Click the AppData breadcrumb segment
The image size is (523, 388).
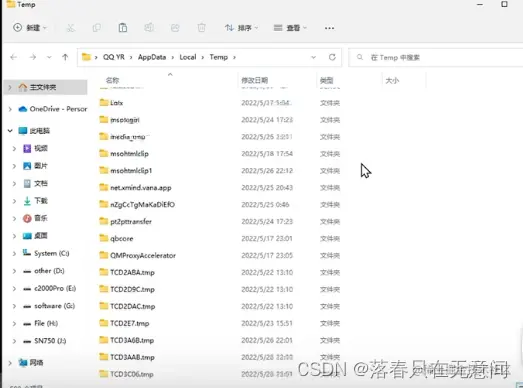pyautogui.click(x=152, y=57)
